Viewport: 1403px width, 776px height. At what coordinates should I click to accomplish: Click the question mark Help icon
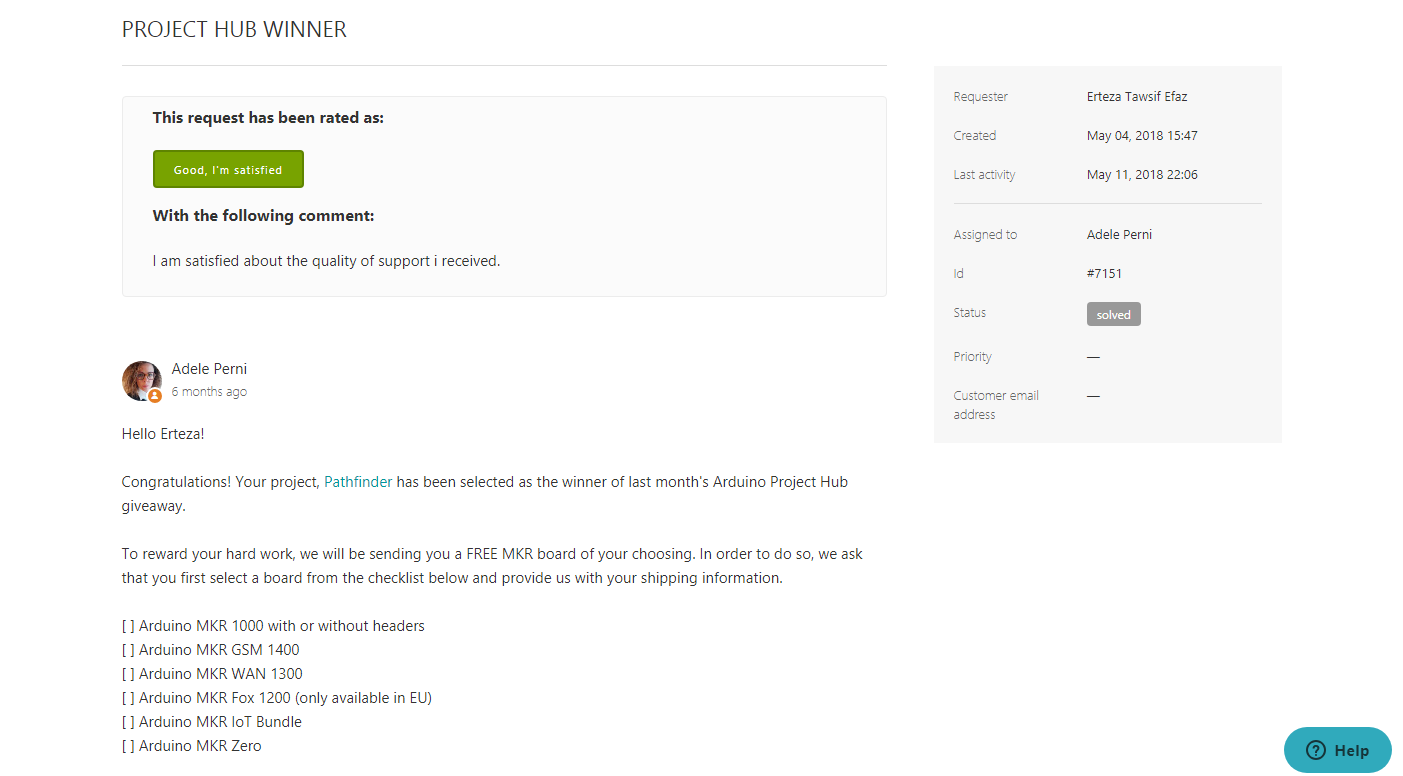click(x=1316, y=750)
